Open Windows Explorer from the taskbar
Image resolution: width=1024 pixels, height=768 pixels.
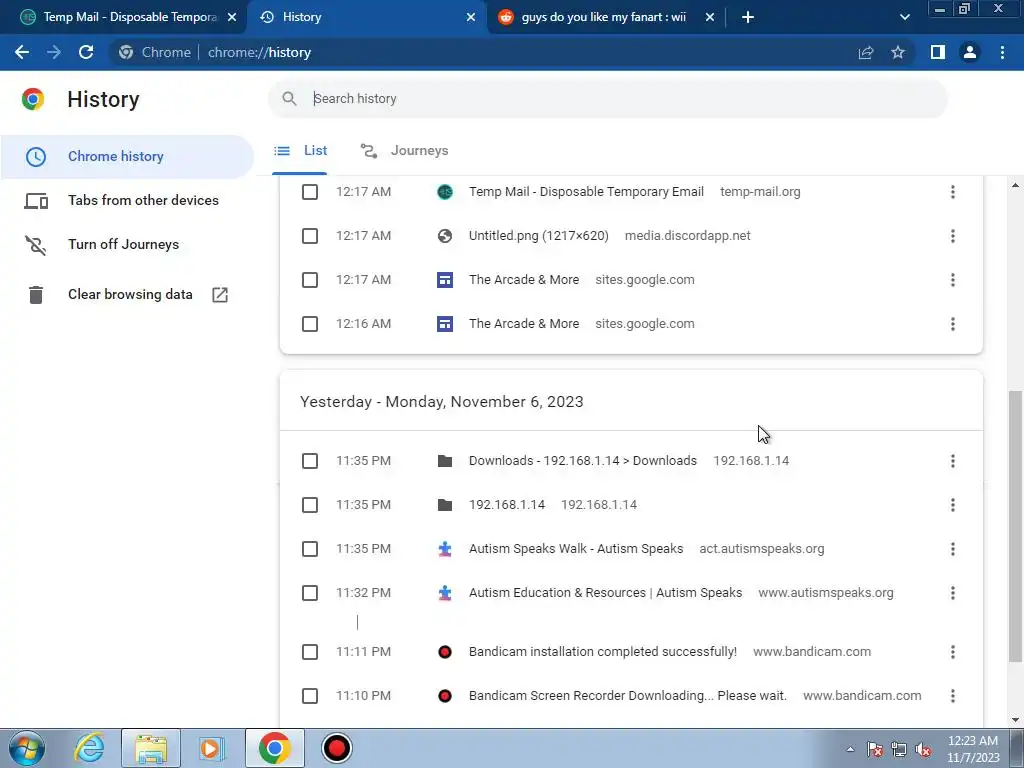(151, 748)
